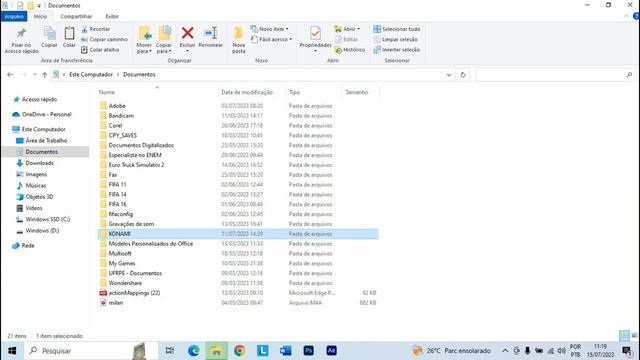Screen dimensions: 640x360
Task: Open Photoshop from the taskbar
Action: 309,351
